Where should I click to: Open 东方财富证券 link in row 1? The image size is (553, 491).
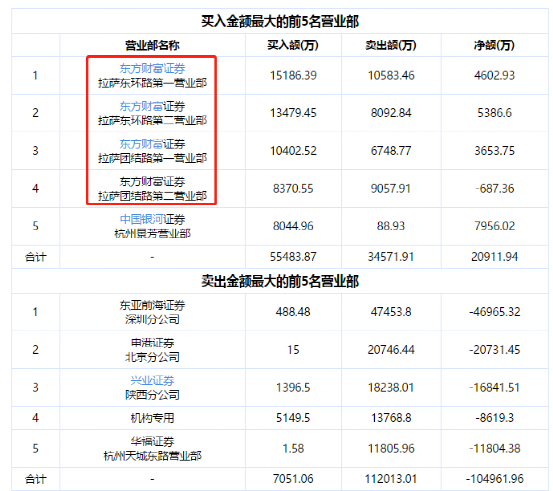click(x=152, y=68)
